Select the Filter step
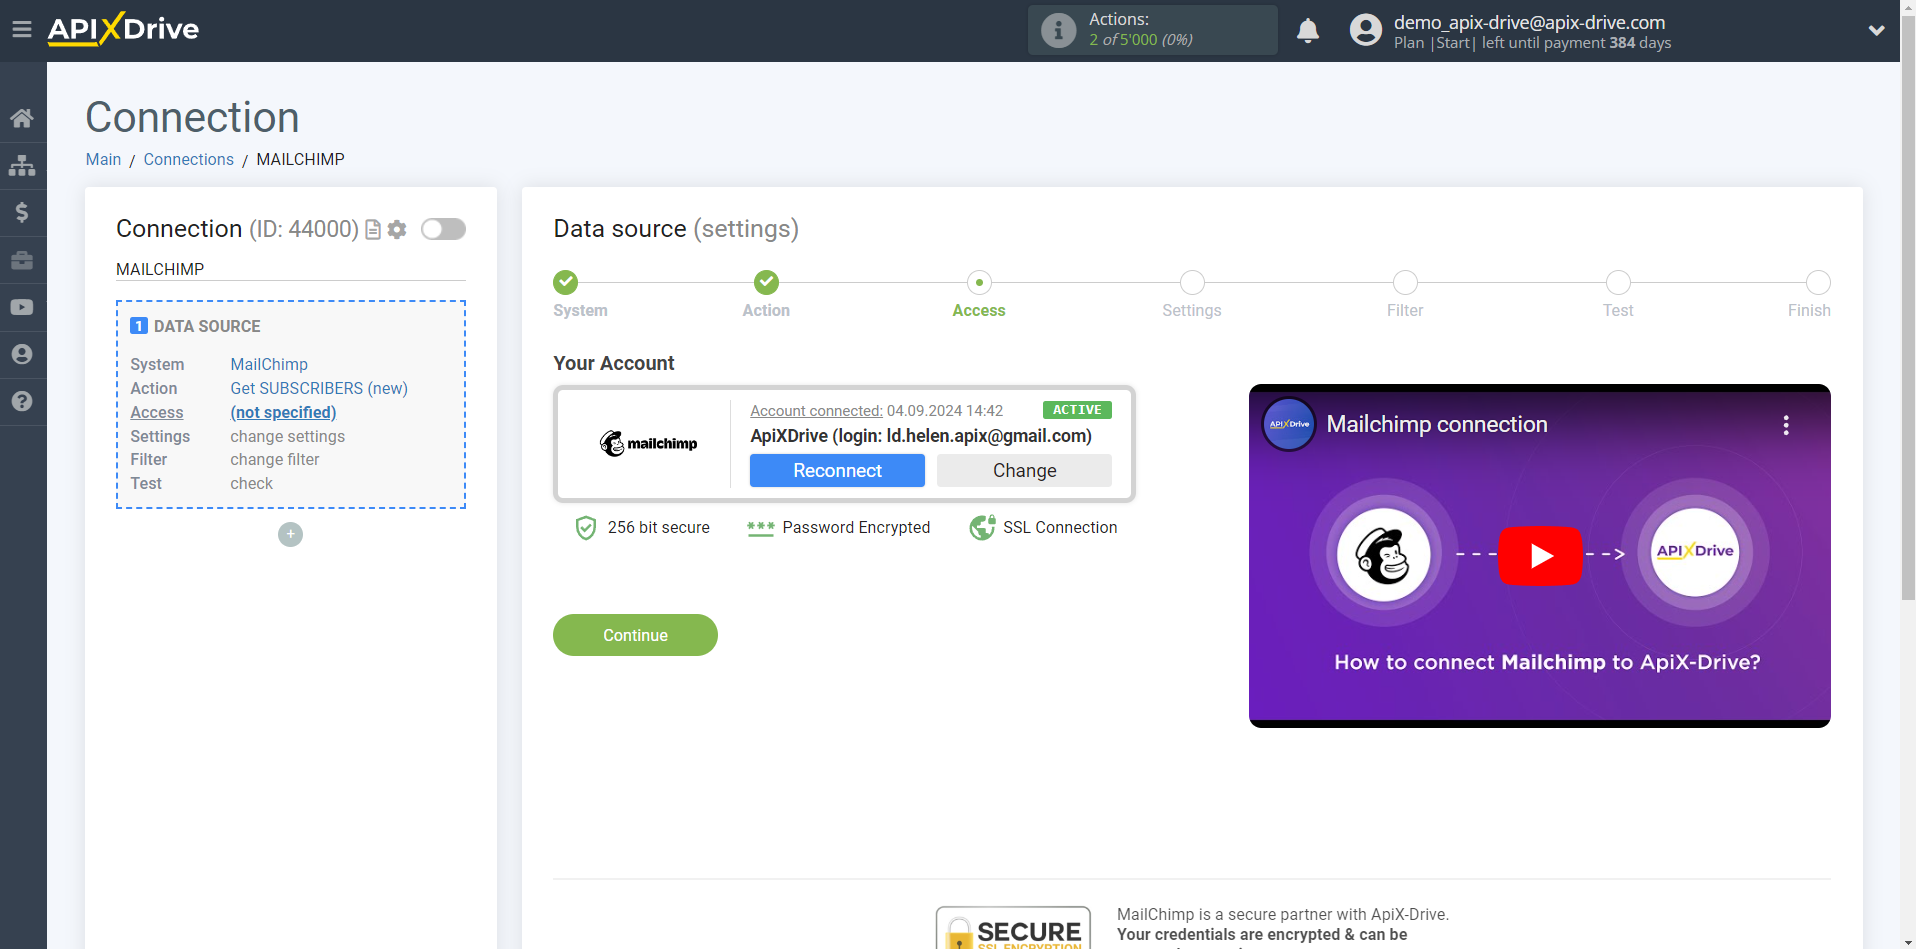This screenshot has height=949, width=1916. [1405, 282]
